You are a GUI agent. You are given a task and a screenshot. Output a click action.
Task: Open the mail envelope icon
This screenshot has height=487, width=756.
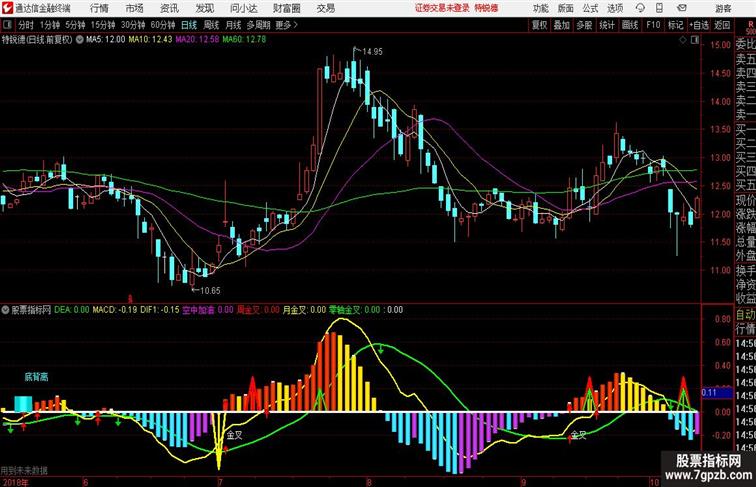click(682, 8)
